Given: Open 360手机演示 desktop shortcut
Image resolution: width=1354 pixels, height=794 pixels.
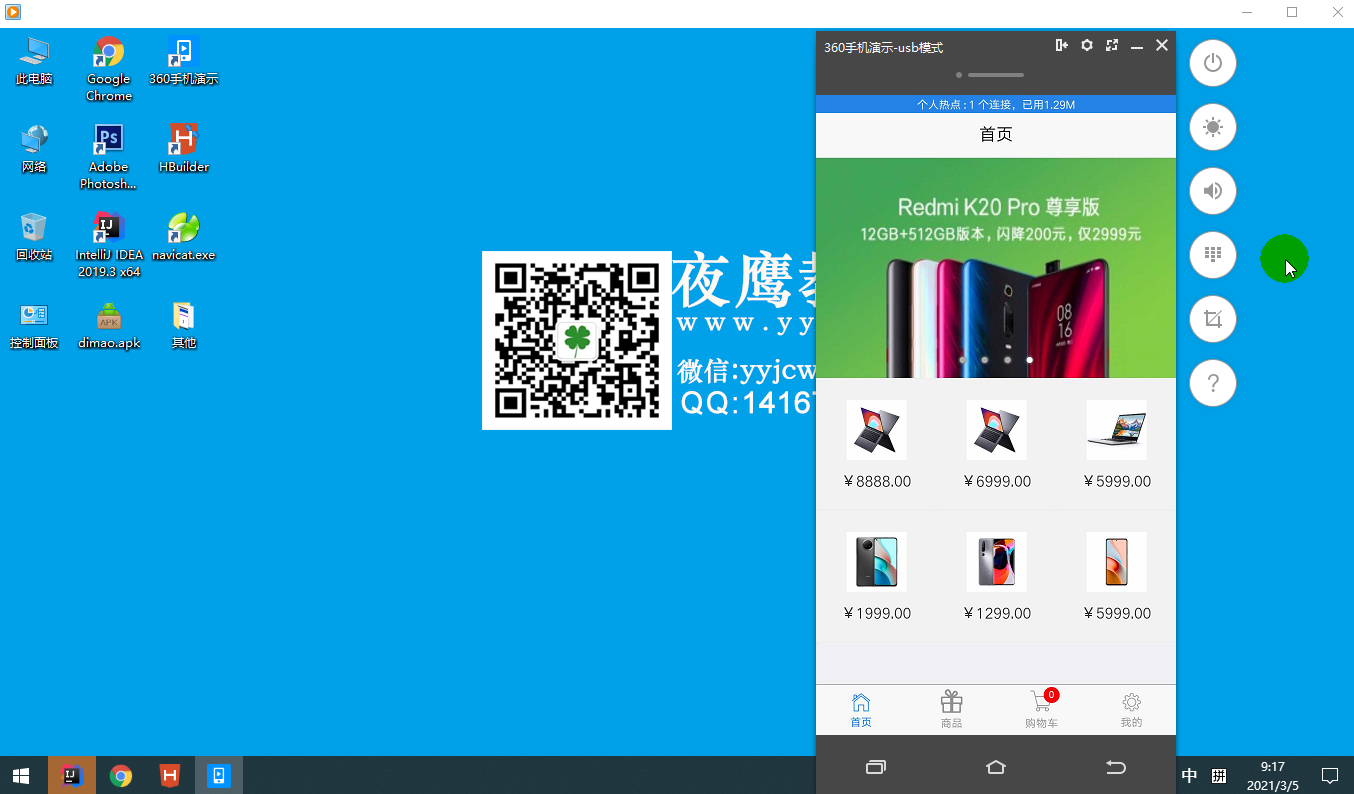Looking at the screenshot, I should click(184, 61).
